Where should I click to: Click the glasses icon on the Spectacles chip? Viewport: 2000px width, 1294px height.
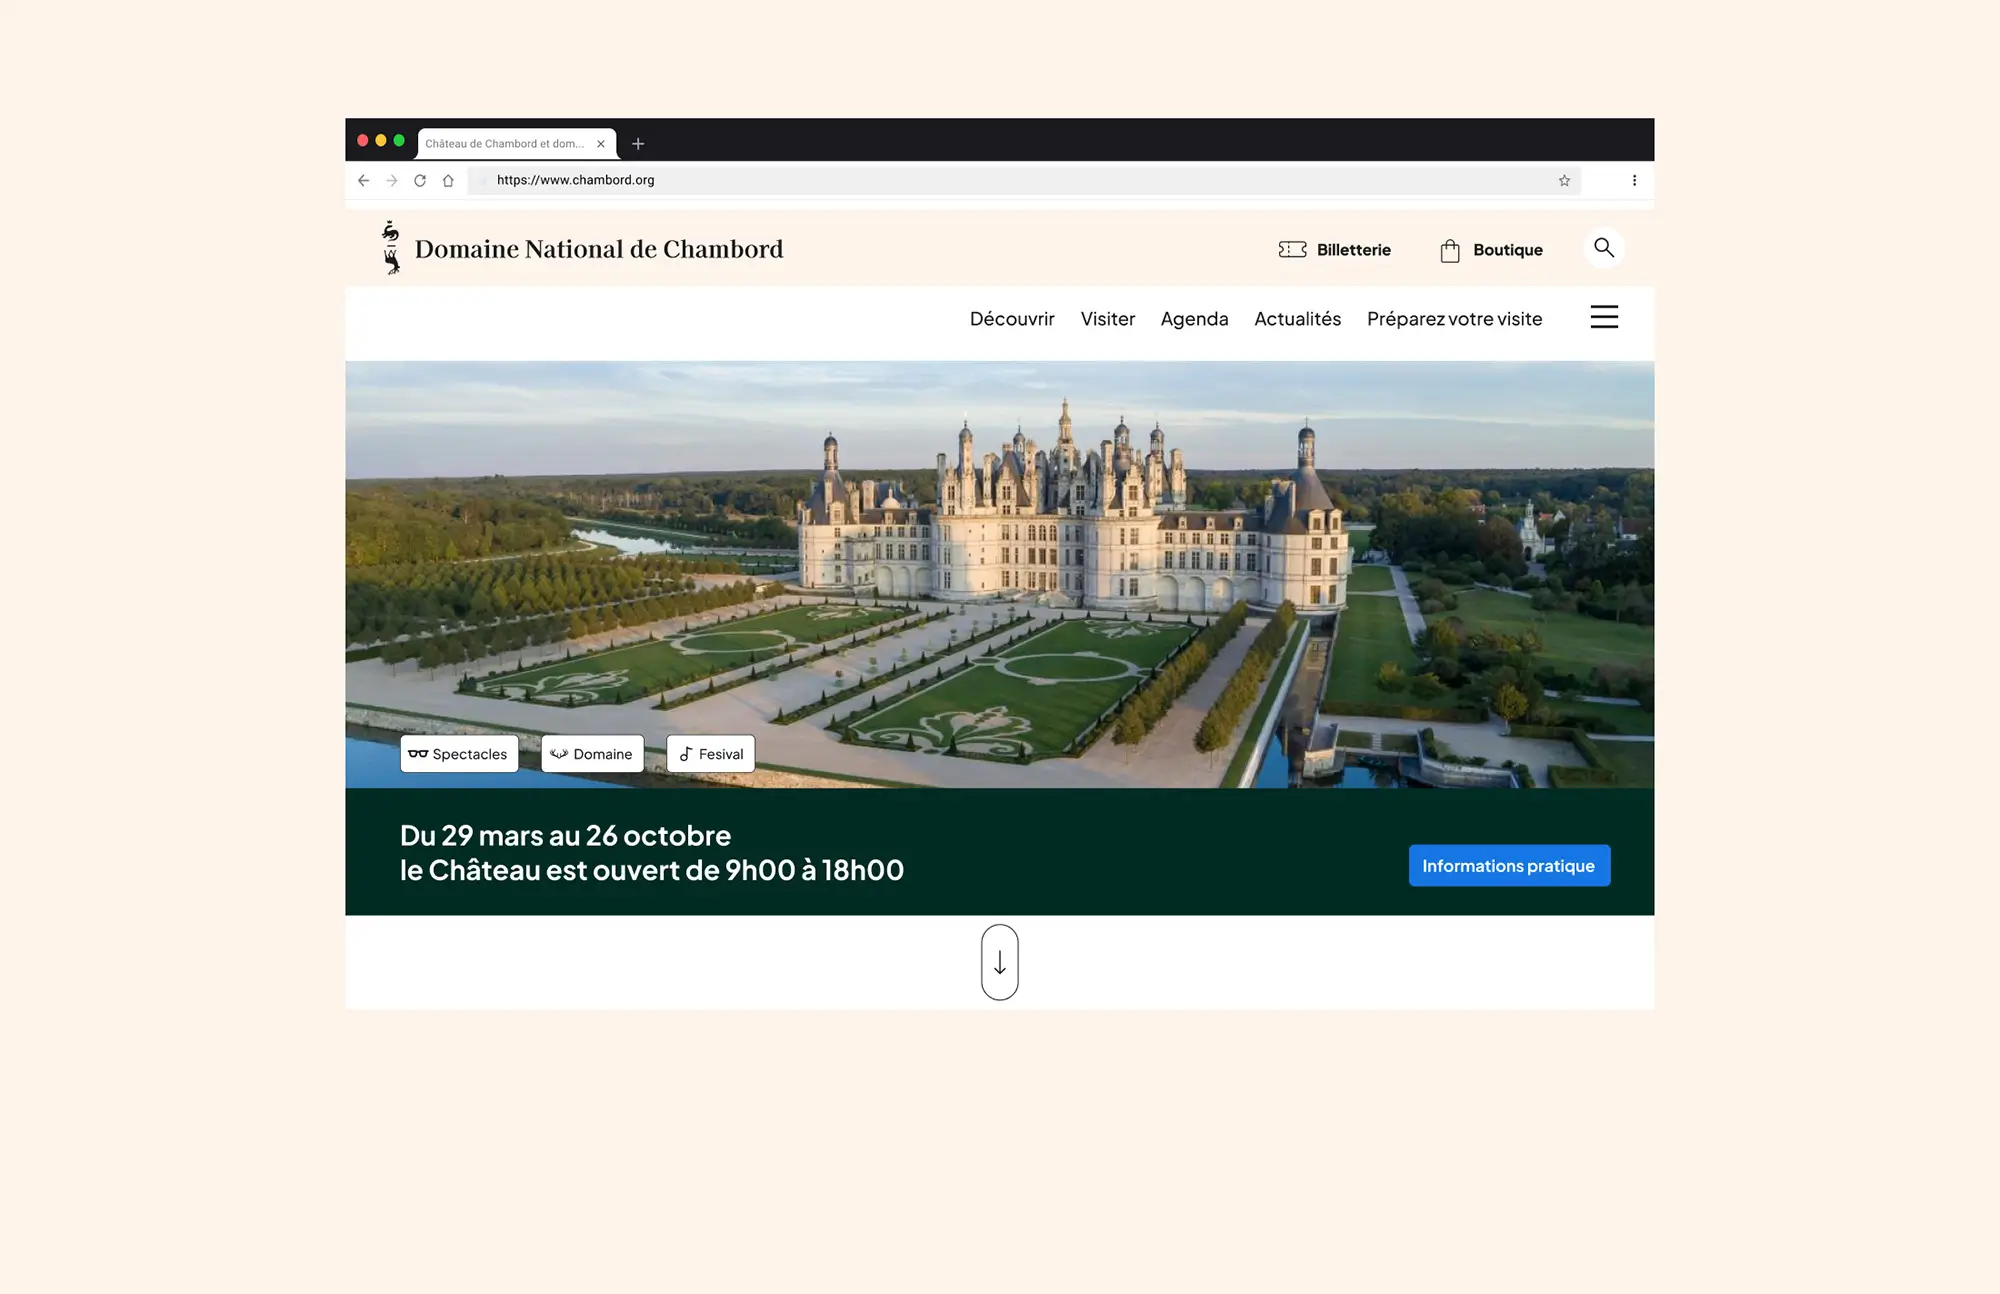tap(417, 754)
